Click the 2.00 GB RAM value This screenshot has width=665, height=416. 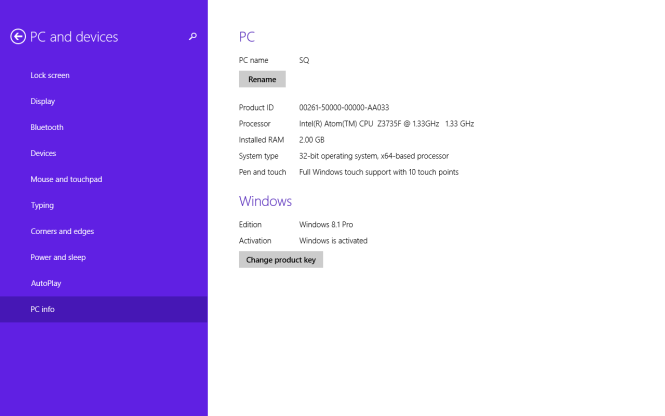[x=312, y=140]
